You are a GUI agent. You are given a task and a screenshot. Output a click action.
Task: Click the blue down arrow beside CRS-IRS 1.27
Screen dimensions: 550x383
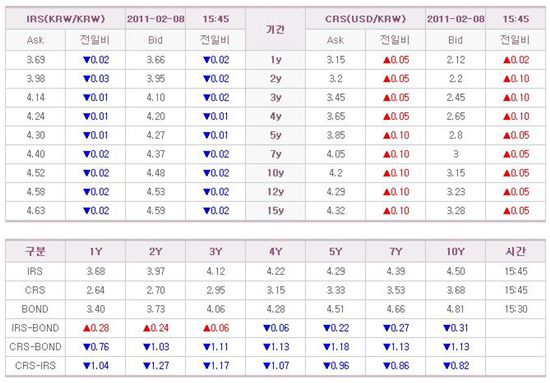[x=147, y=366]
